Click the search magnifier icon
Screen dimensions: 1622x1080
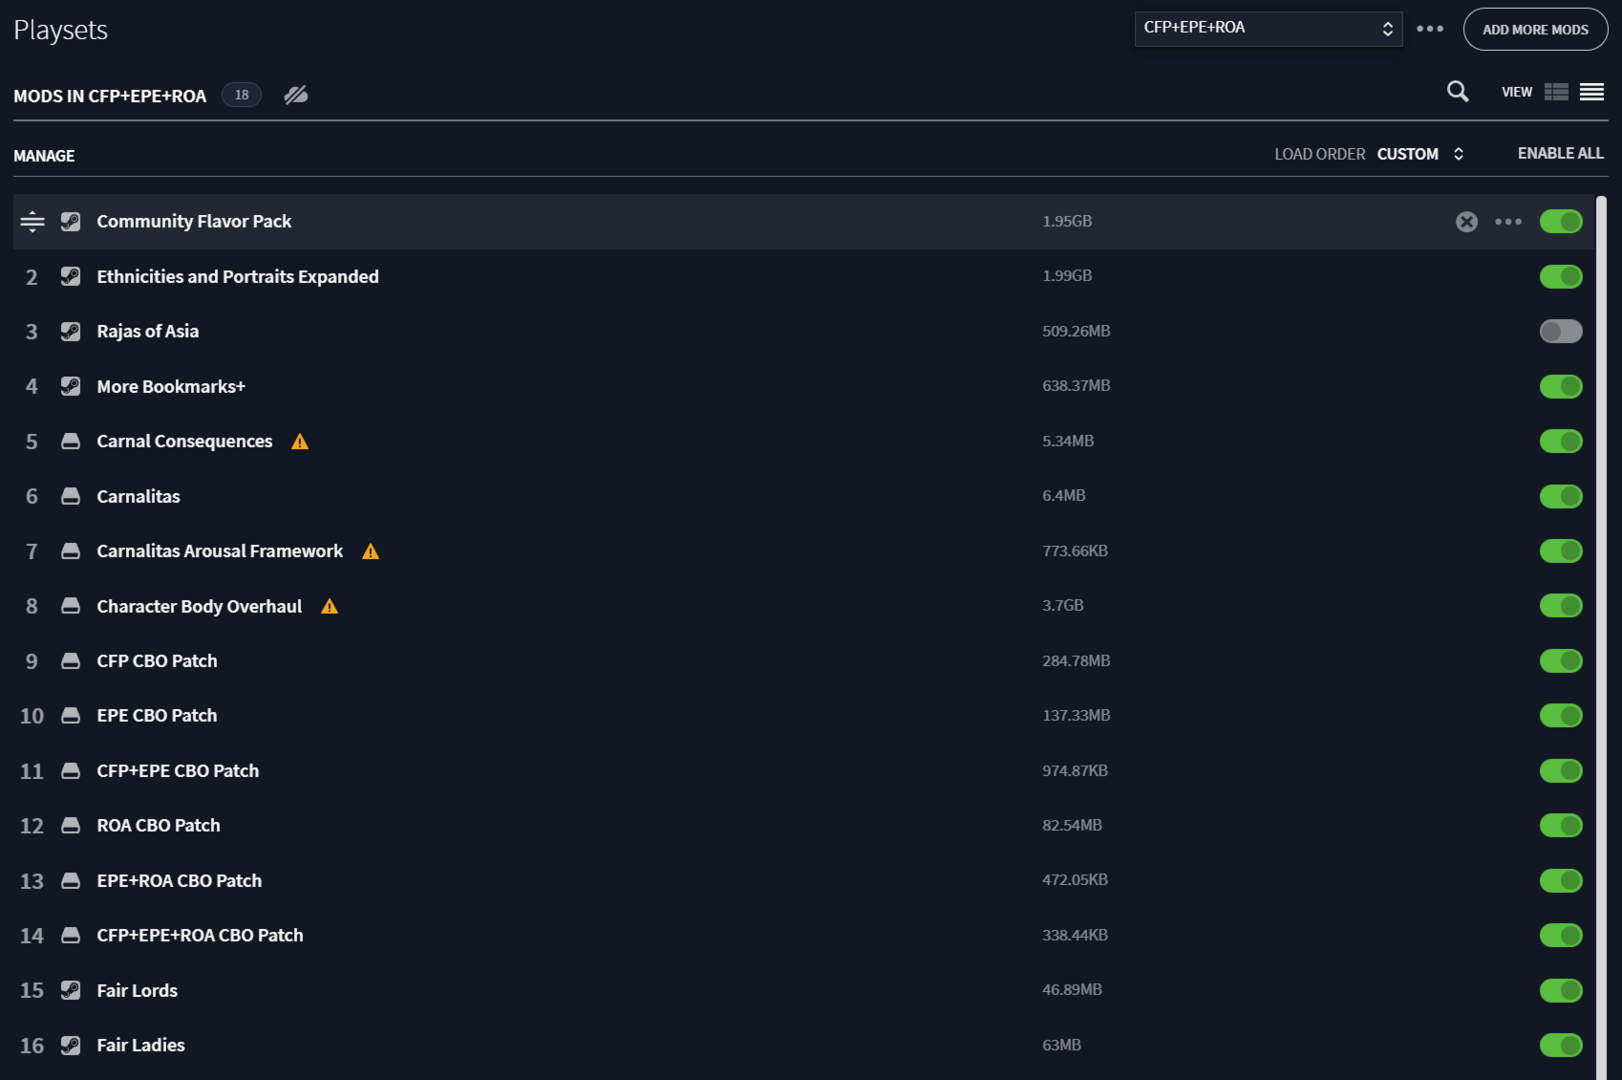(1457, 92)
